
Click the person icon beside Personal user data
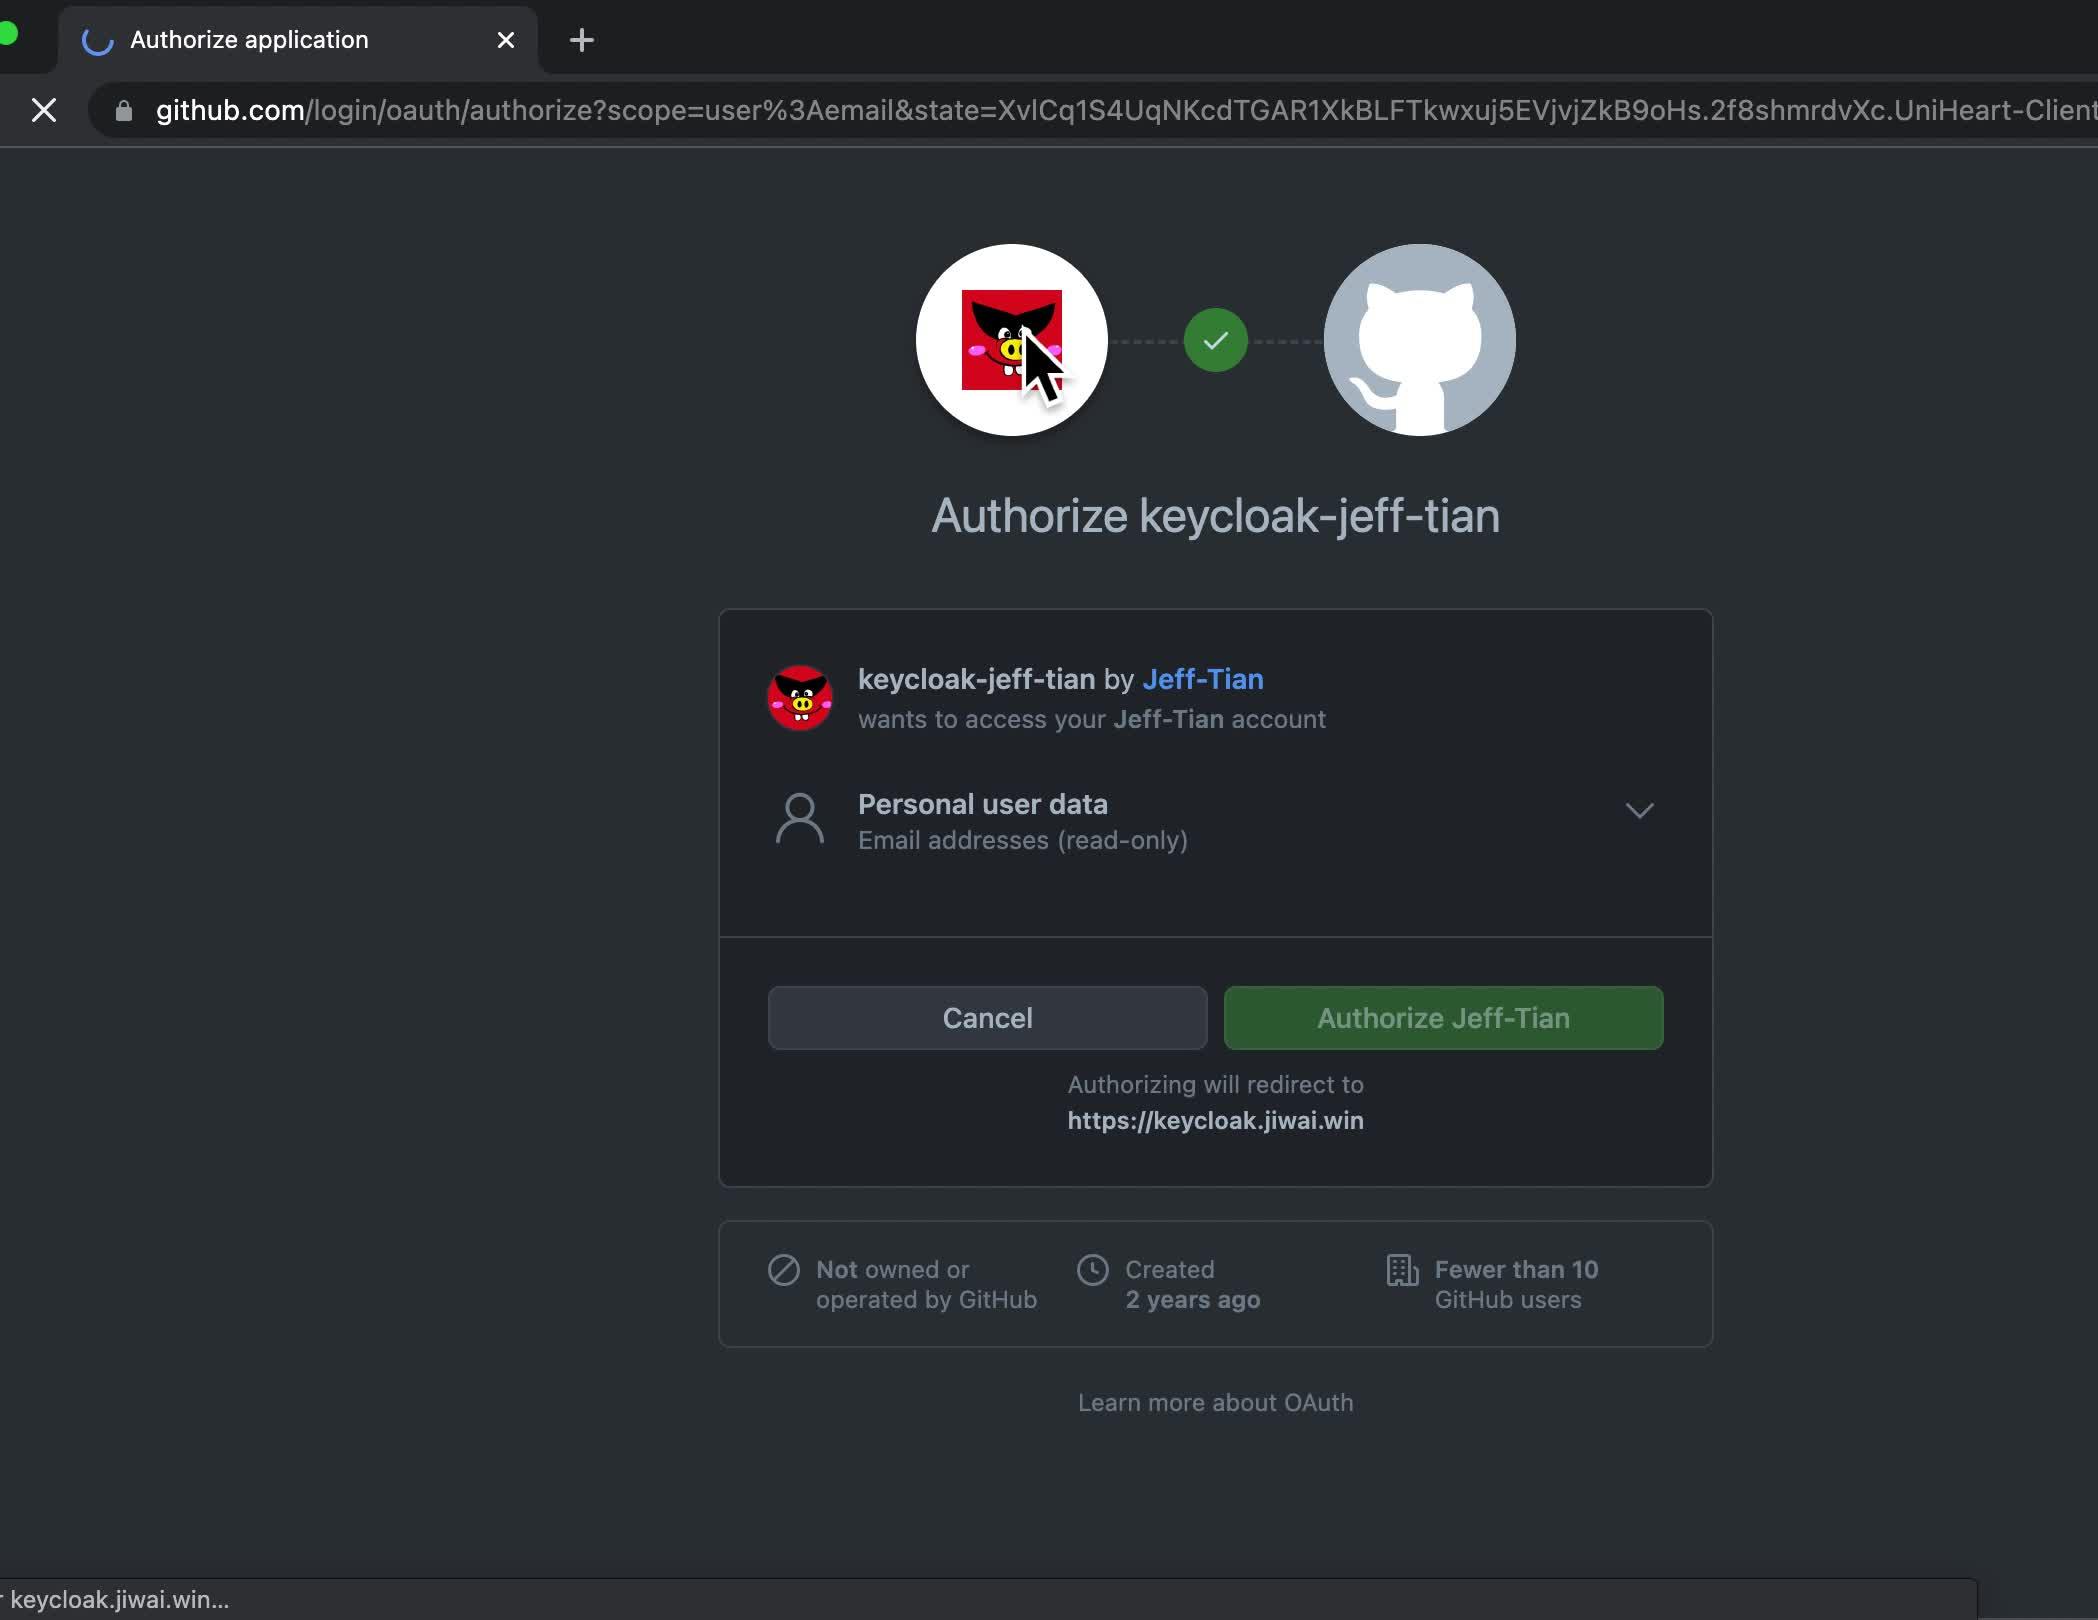[798, 818]
